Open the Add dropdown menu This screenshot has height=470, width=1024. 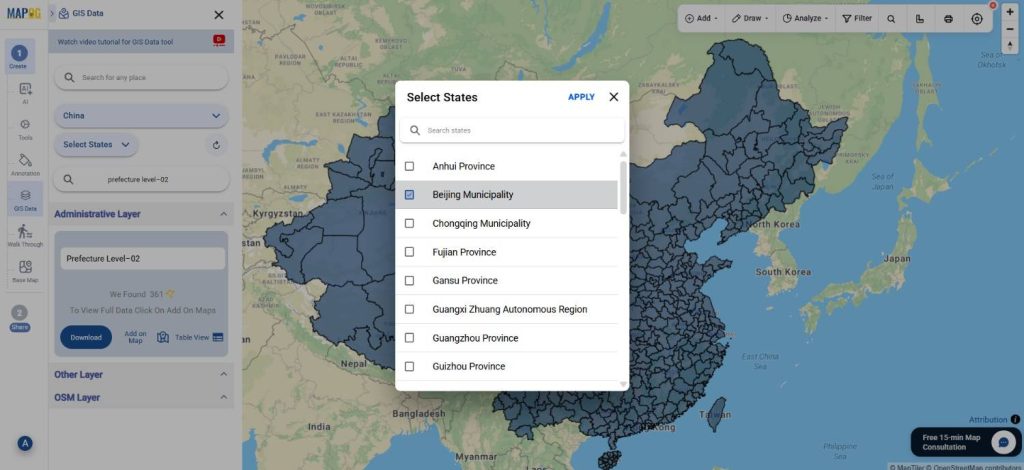[701, 18]
